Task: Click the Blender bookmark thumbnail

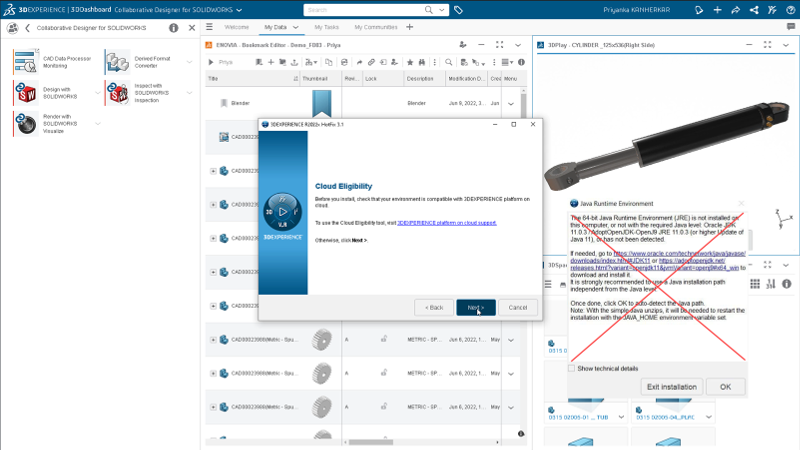Action: [x=321, y=103]
